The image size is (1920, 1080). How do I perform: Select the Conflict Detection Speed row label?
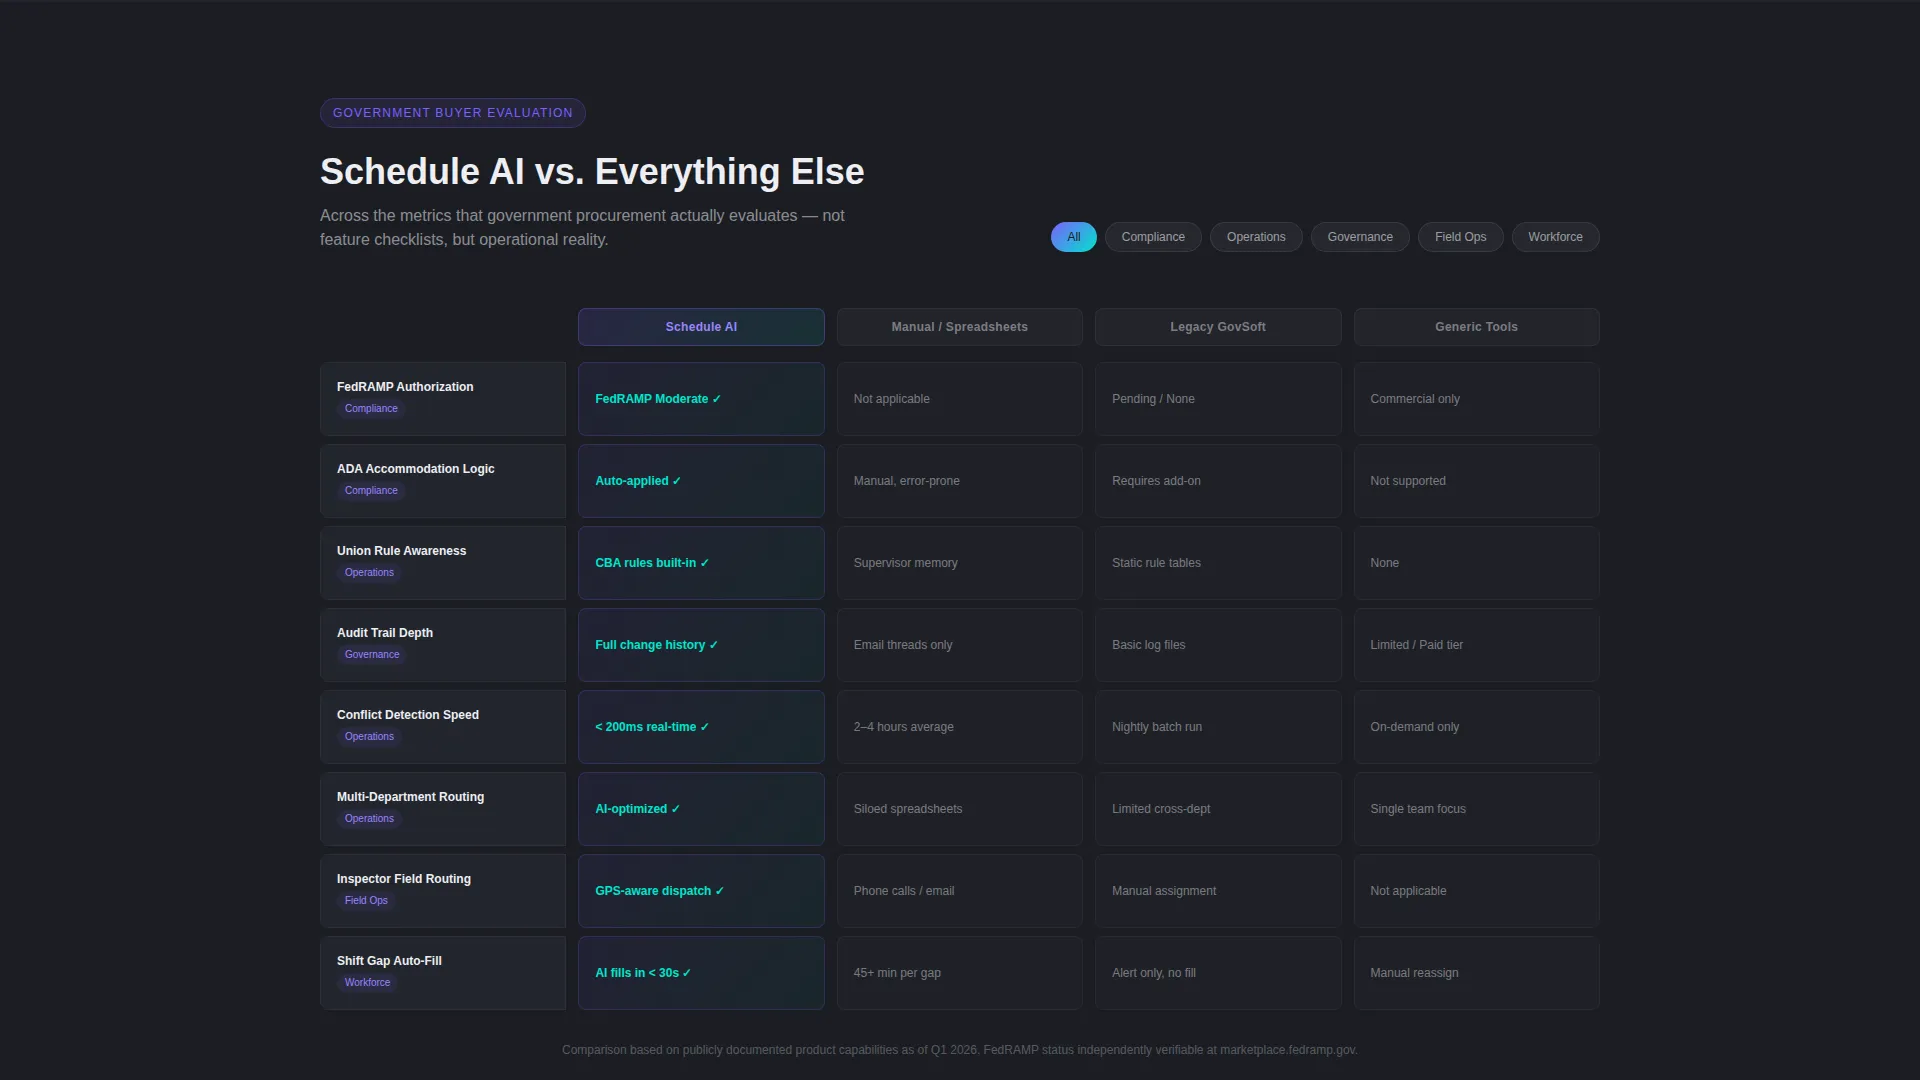[443, 727]
